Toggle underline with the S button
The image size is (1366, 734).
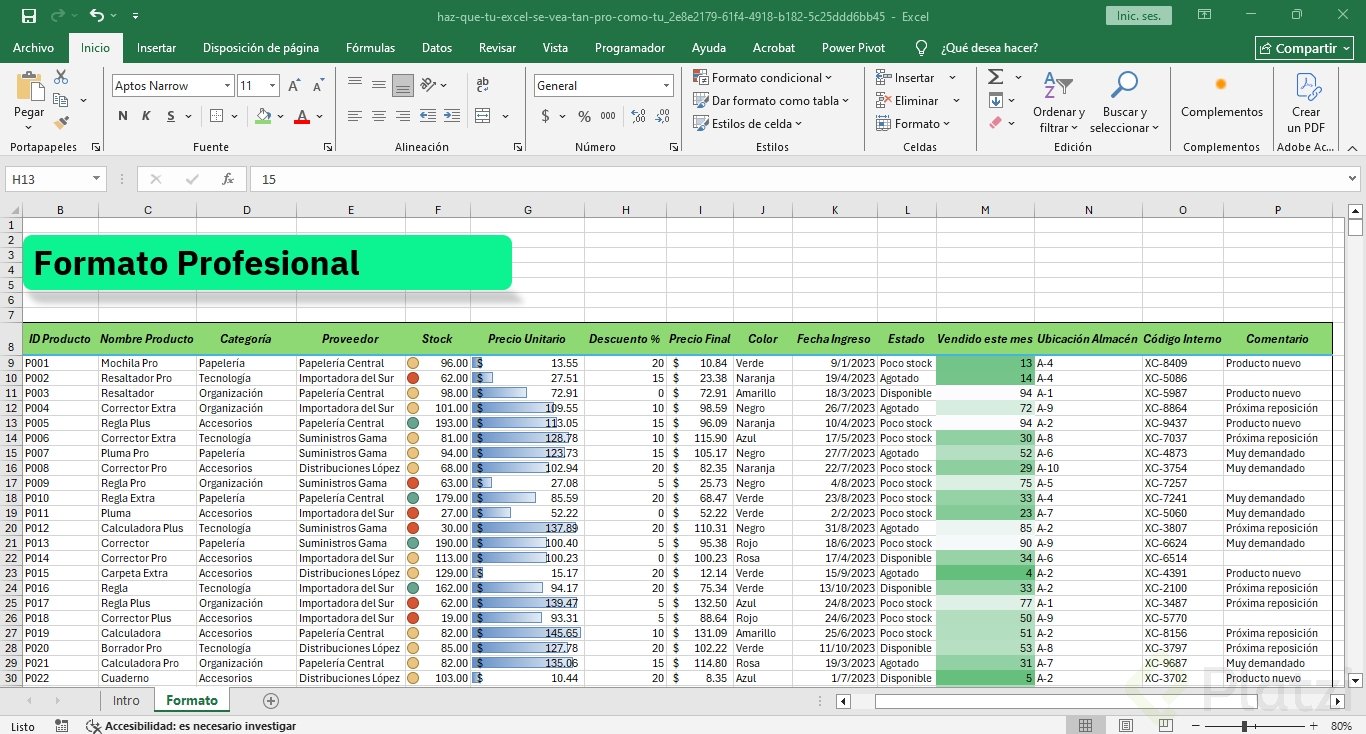click(x=172, y=116)
